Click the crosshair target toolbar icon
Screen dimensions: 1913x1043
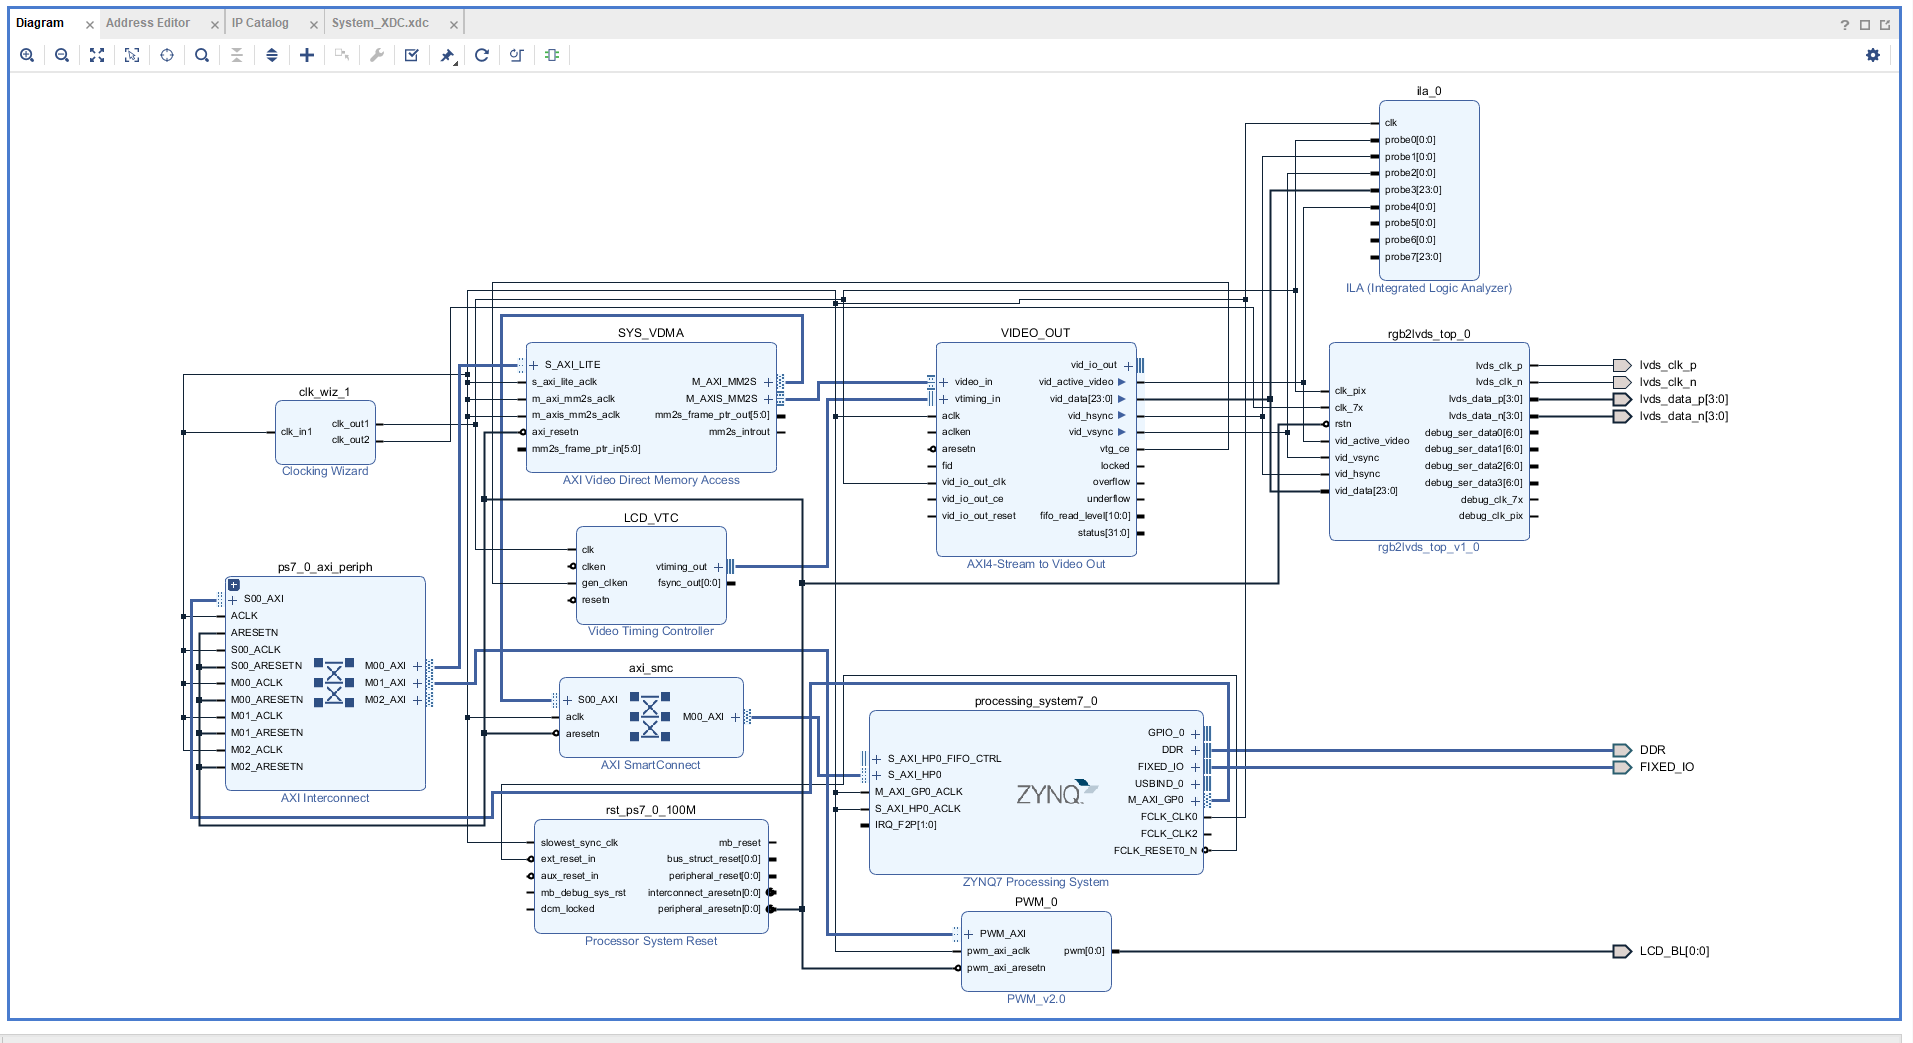tap(167, 55)
